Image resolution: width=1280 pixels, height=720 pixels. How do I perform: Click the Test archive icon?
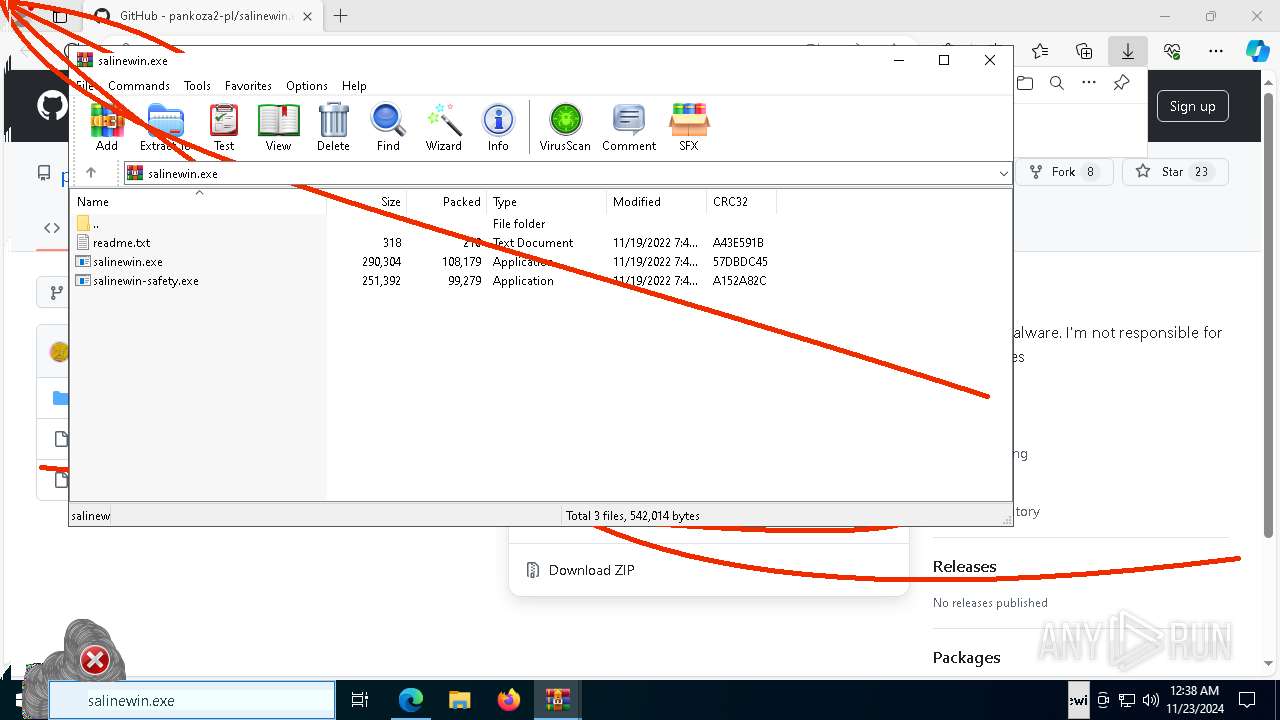224,127
